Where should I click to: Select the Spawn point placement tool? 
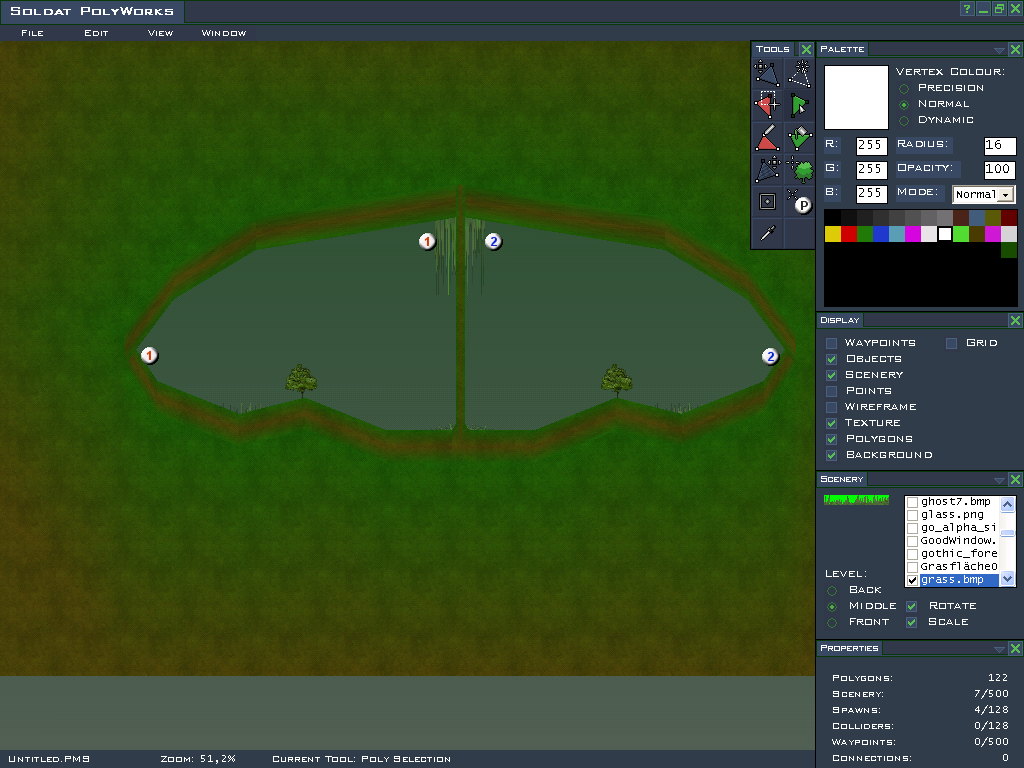[799, 202]
